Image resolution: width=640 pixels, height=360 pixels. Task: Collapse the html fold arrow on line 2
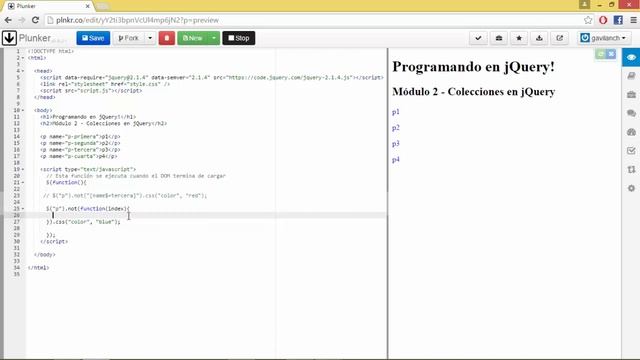[23, 58]
